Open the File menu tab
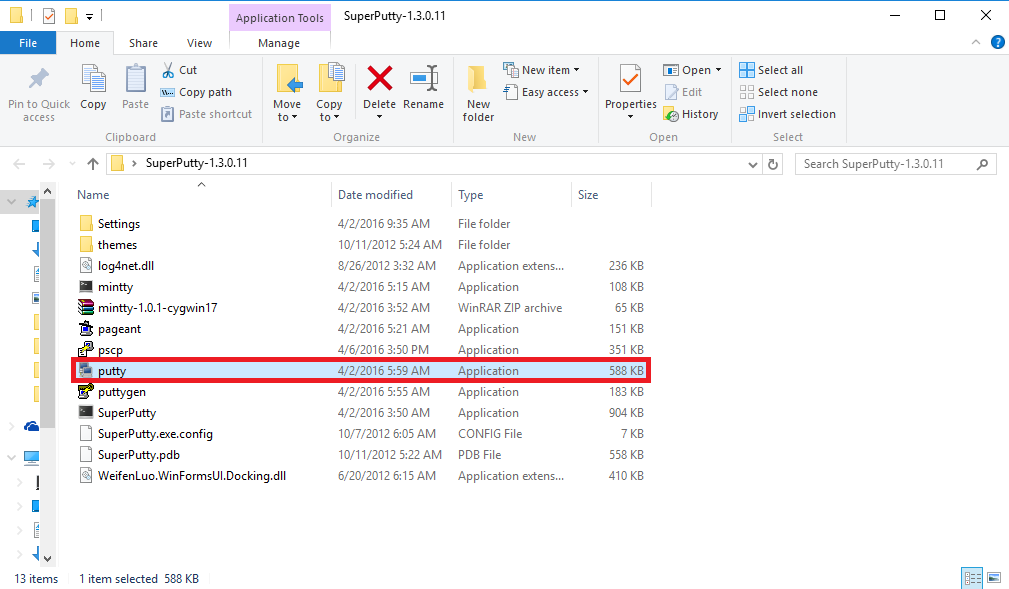This screenshot has width=1009, height=589. tap(28, 43)
